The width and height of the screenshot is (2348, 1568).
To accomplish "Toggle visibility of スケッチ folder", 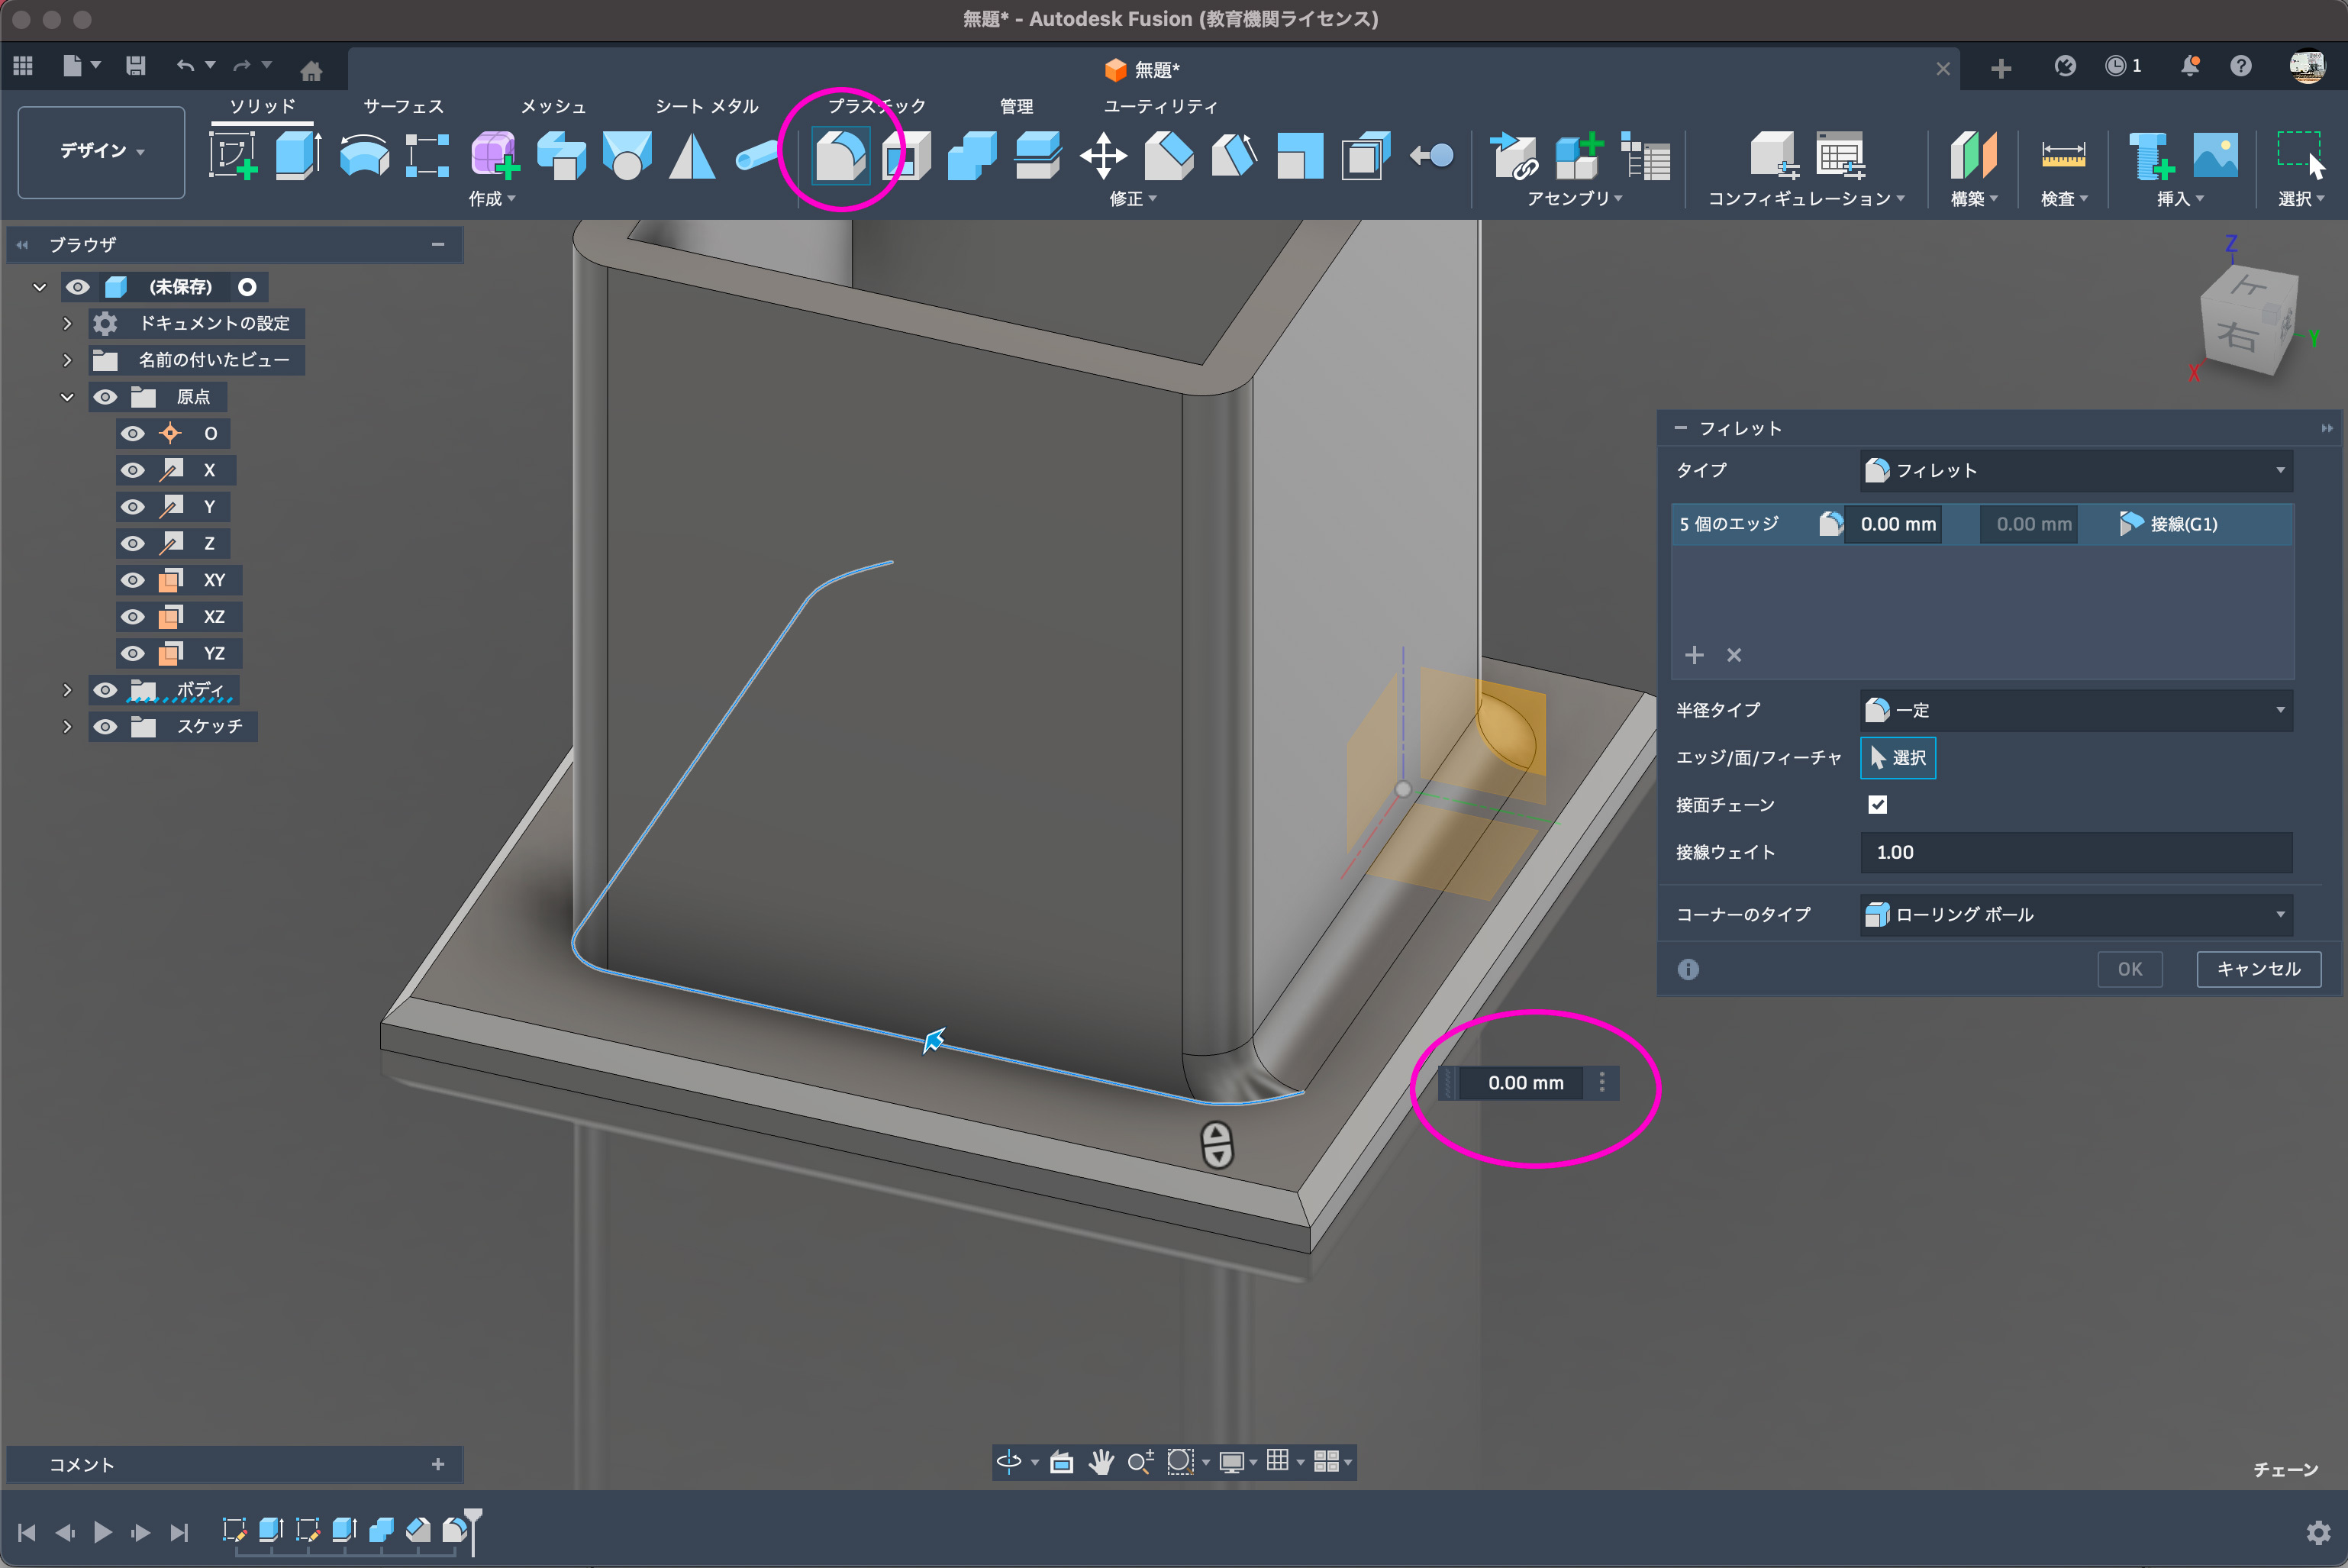I will click(x=105, y=727).
